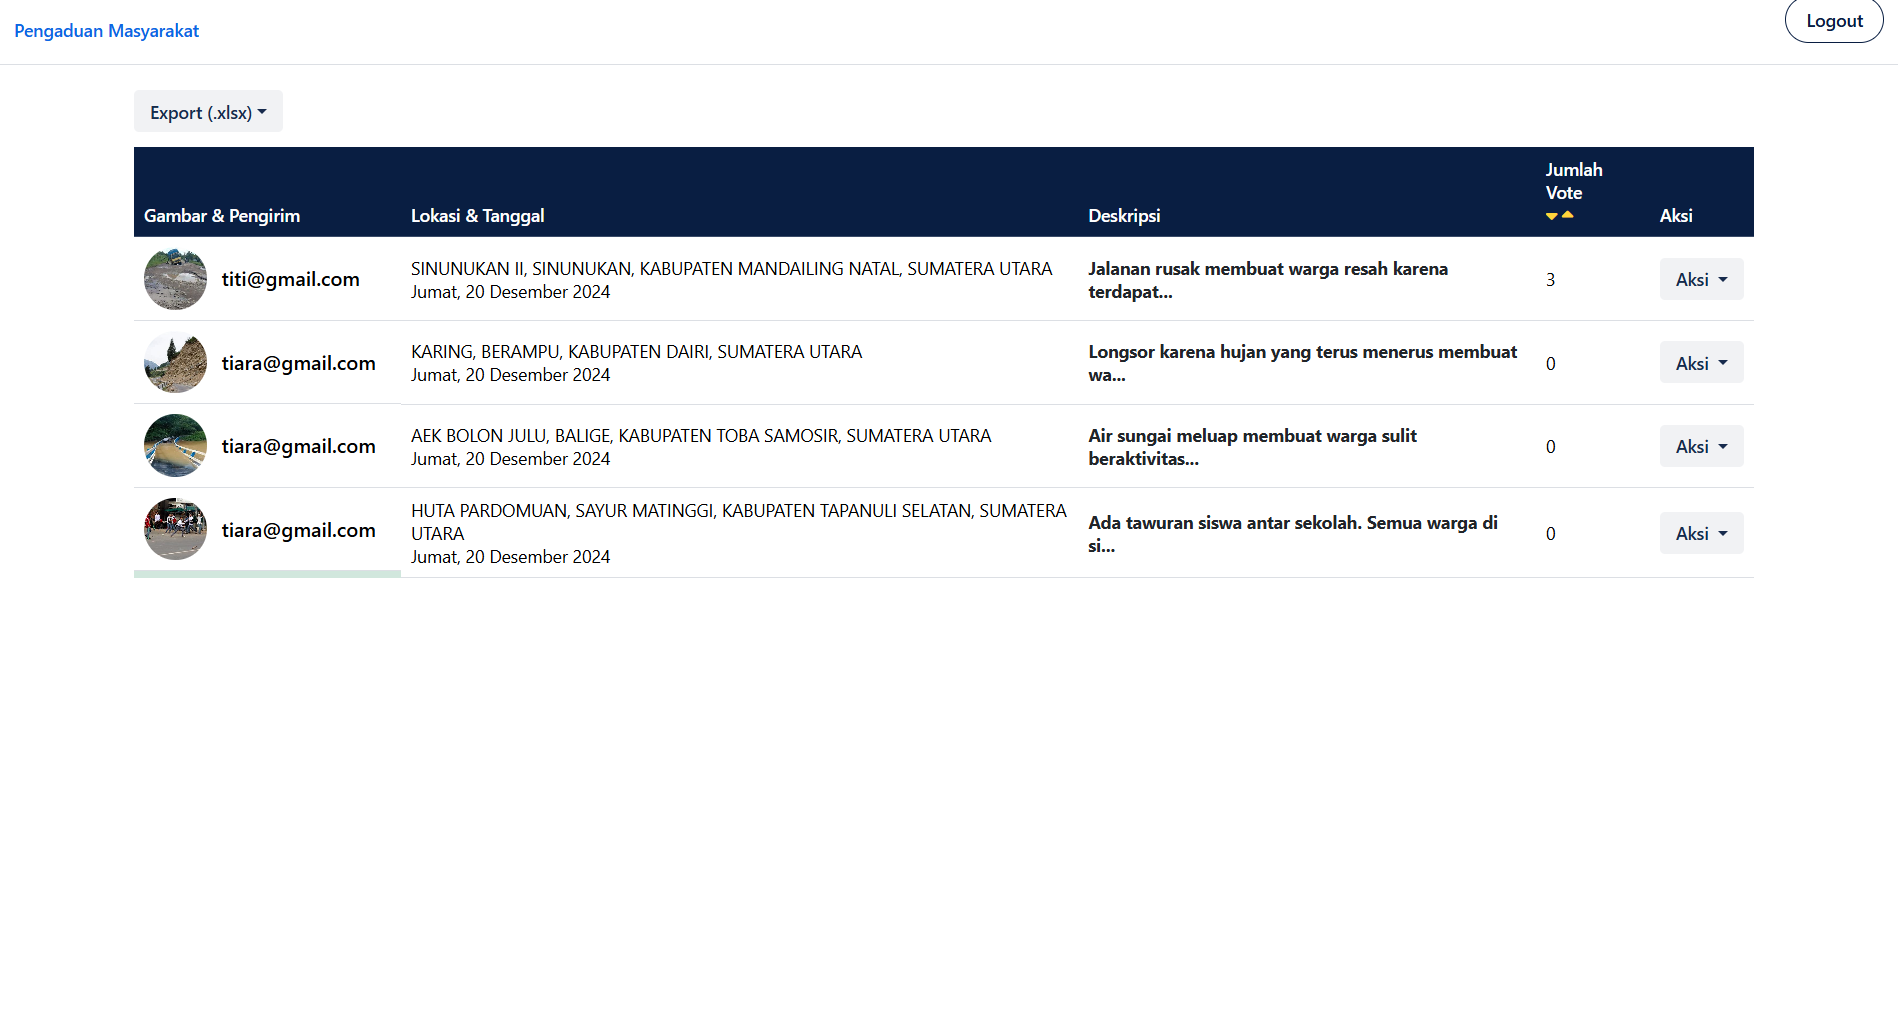Select the 'Longsor karena hujan' description
The width and height of the screenshot is (1898, 1022).
1301,363
